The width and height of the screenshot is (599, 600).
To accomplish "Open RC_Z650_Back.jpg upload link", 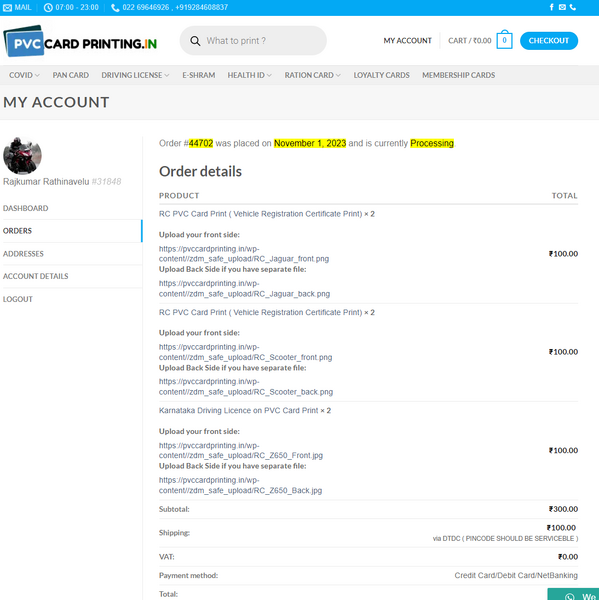I will point(240,485).
